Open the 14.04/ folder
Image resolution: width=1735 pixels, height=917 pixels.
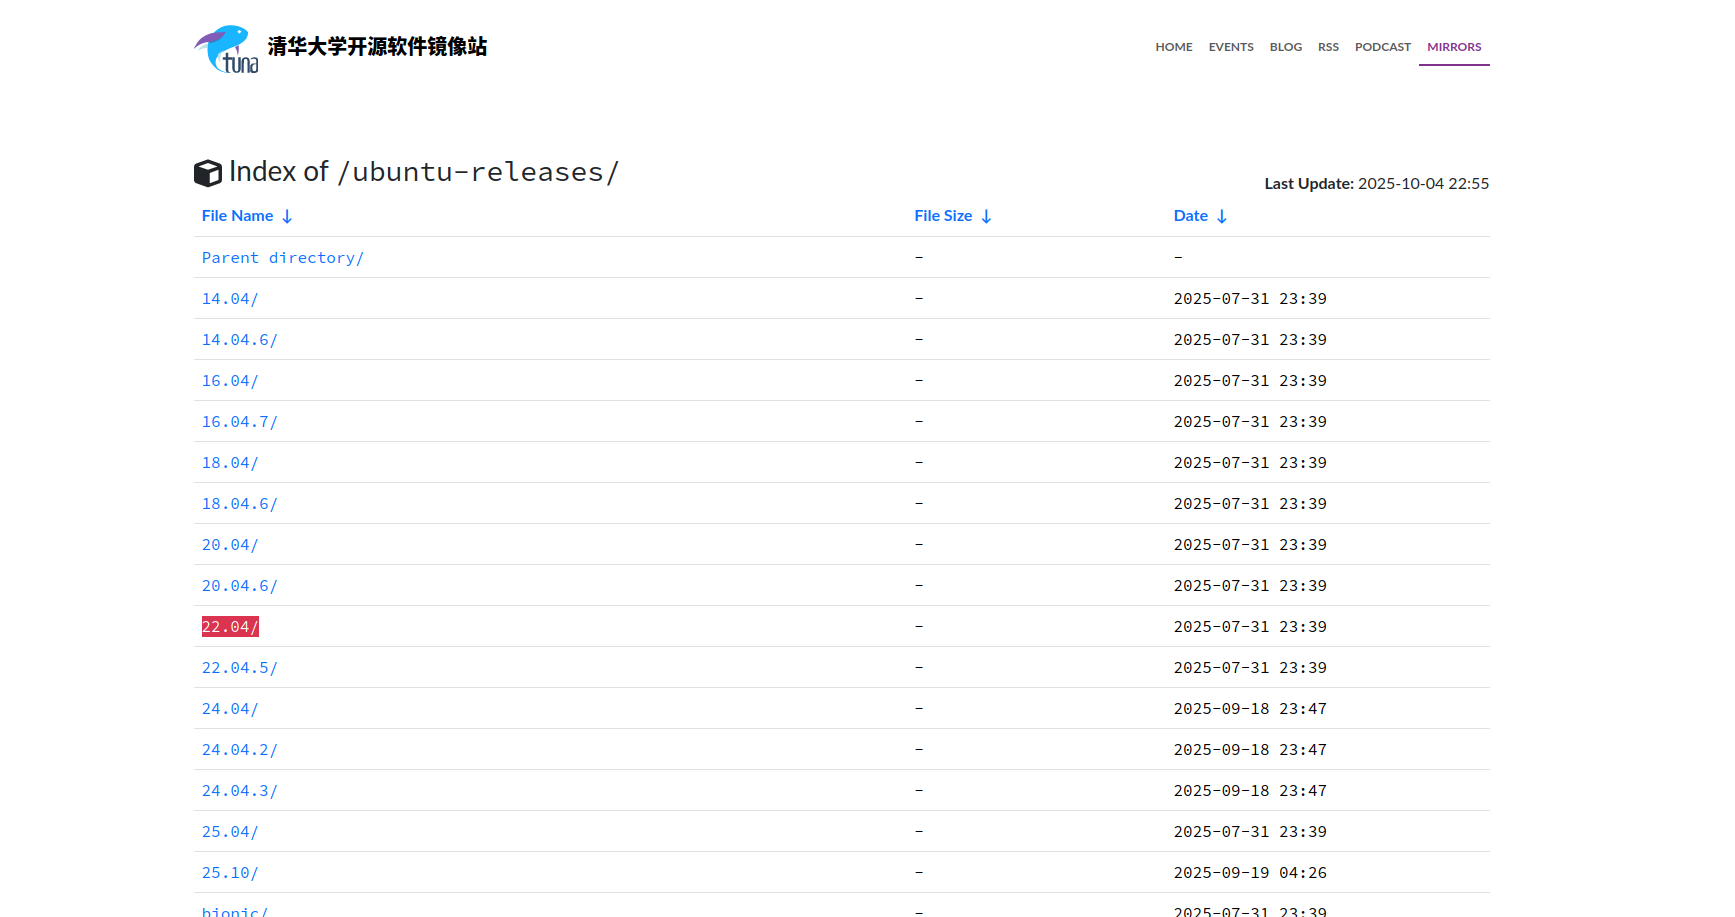coord(230,299)
